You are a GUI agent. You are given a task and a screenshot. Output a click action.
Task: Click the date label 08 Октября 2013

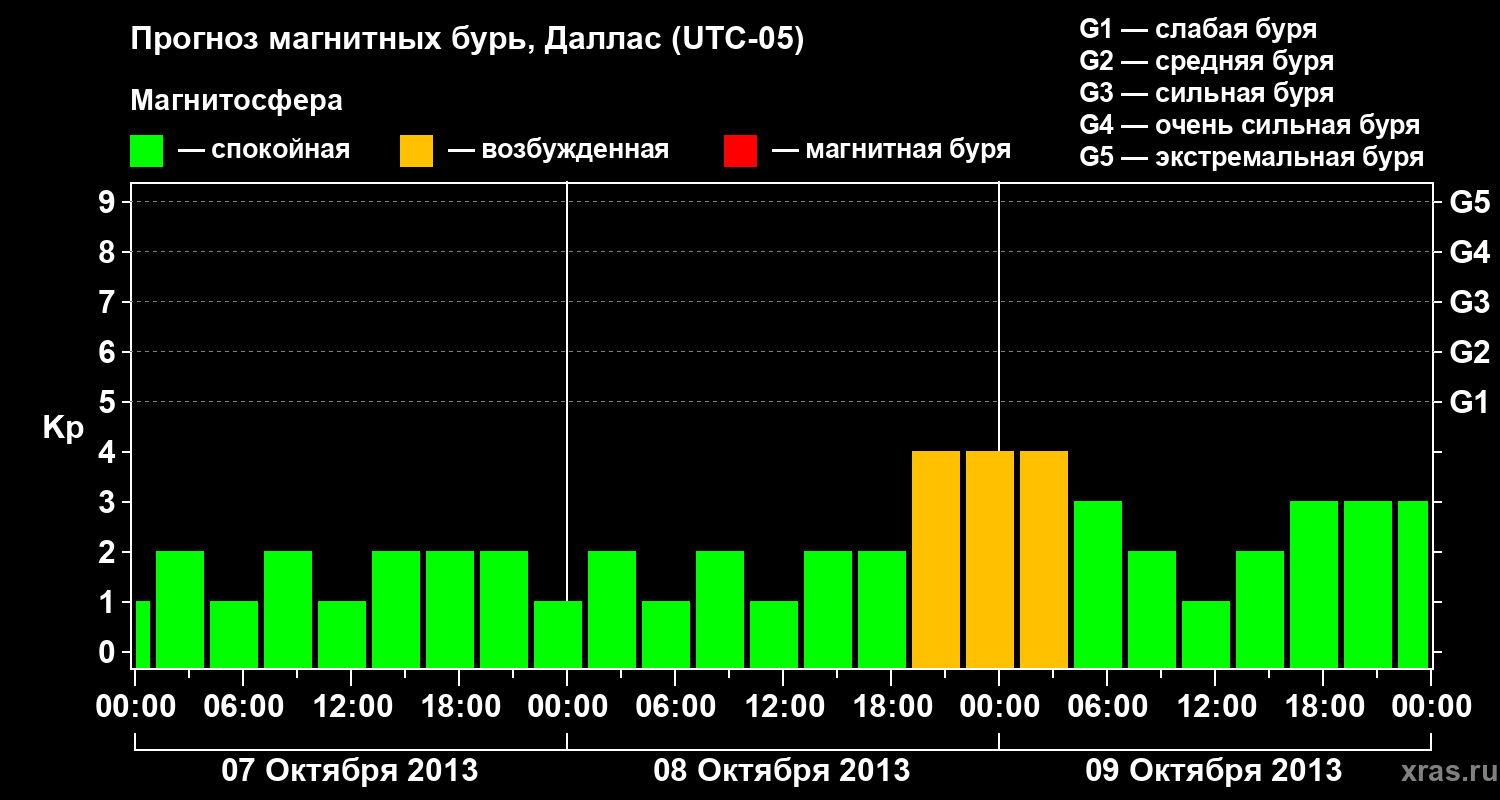click(x=782, y=770)
